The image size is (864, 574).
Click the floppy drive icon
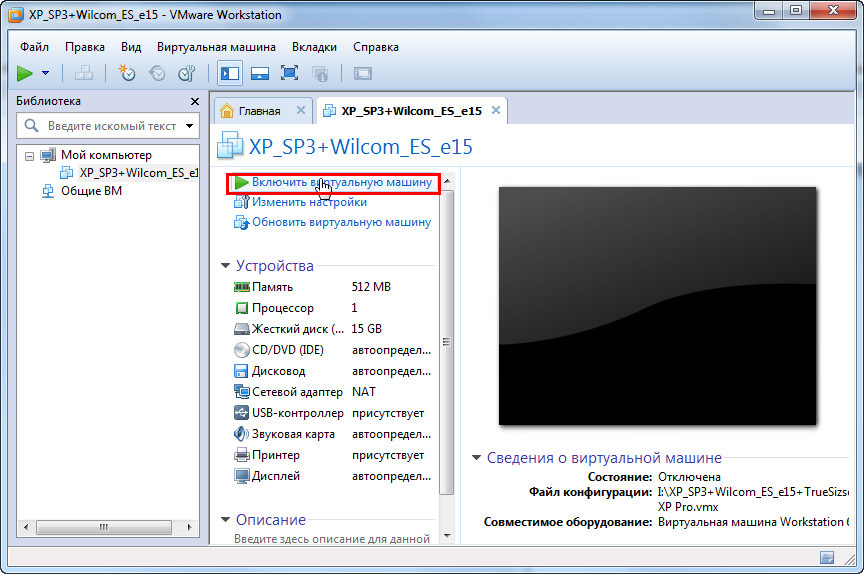click(241, 371)
